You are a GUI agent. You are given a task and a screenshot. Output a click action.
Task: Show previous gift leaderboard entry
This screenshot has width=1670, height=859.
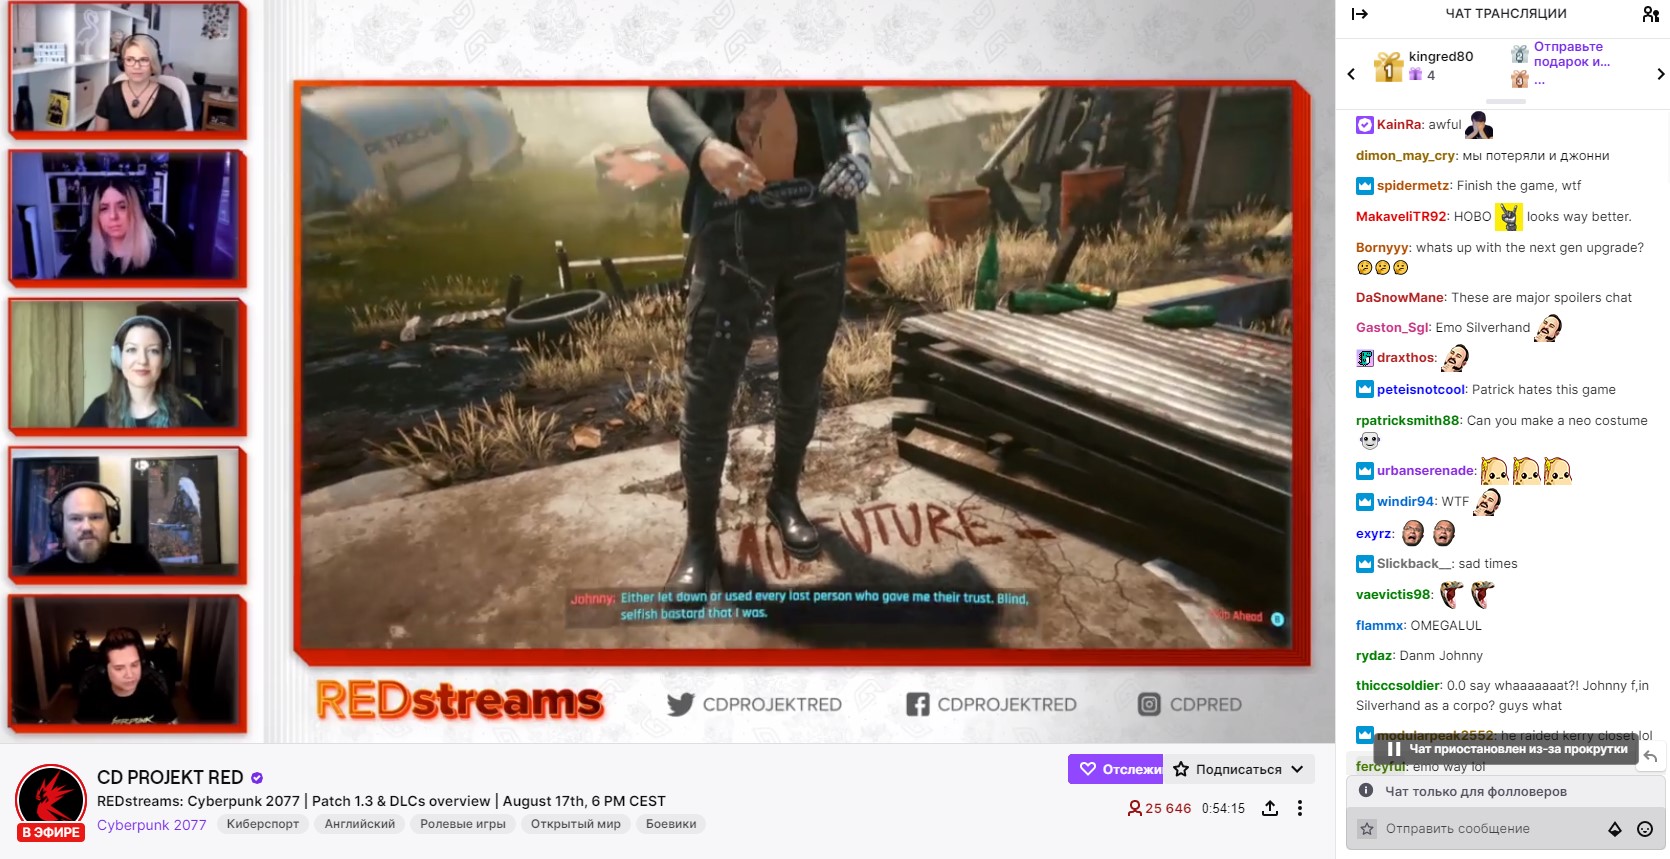1351,74
